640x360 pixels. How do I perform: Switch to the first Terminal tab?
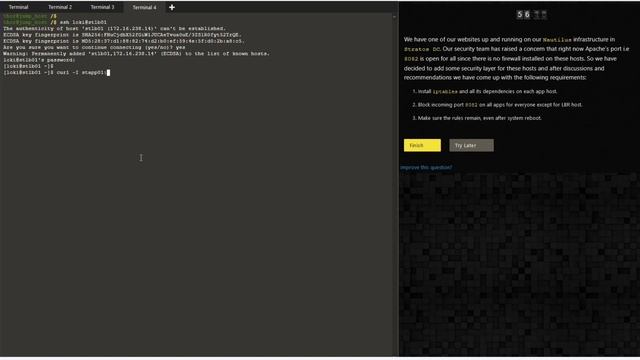click(18, 7)
